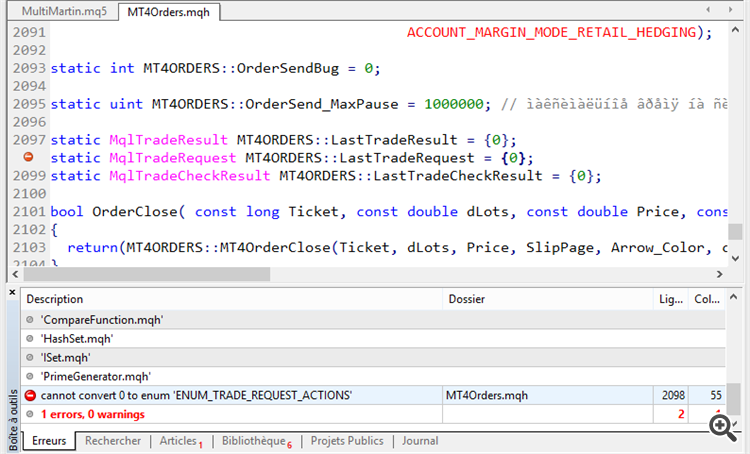This screenshot has width=750, height=454.
Task: Select the 'cannot convert 0 to enum' error row
Action: click(373, 395)
